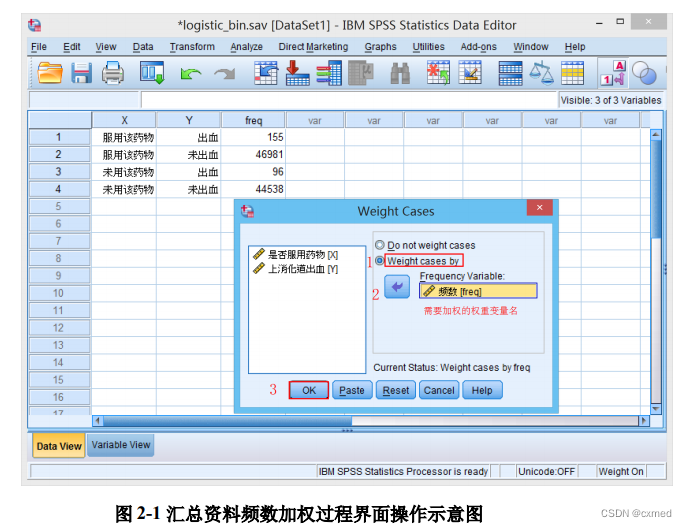Open the Graphs menu
This screenshot has height=527, width=687.
click(x=380, y=47)
